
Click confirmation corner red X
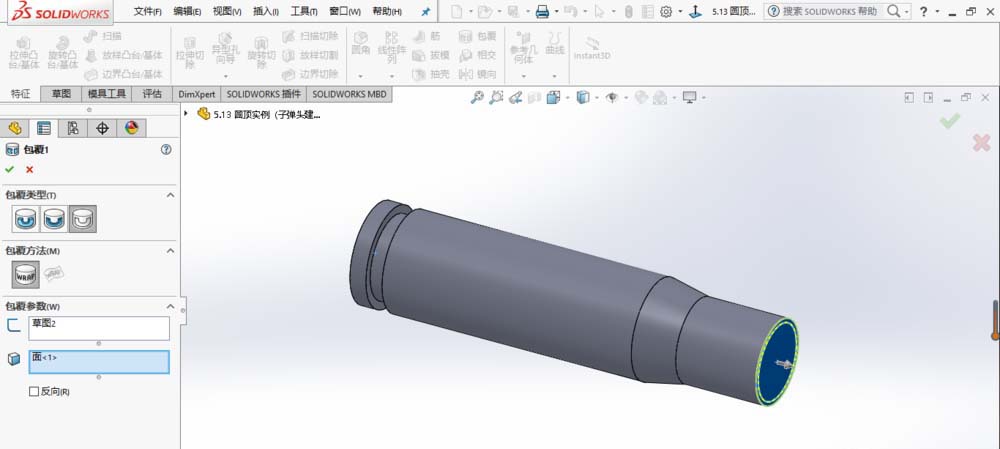[x=981, y=143]
